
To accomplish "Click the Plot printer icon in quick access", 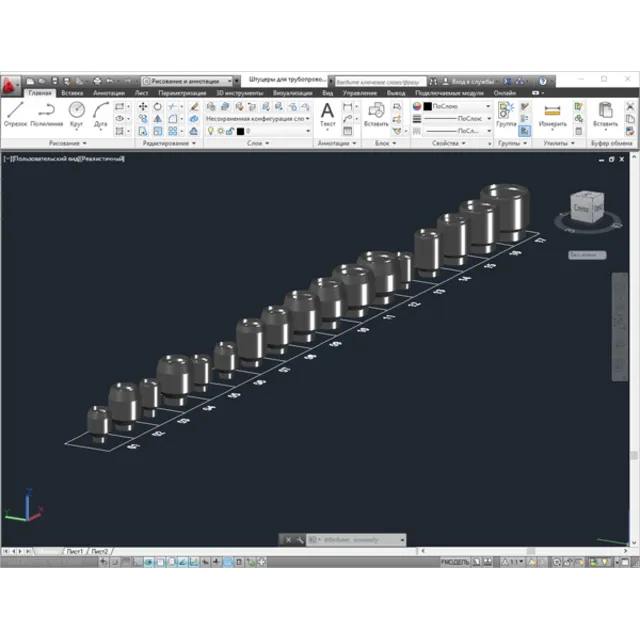I will click(x=97, y=81).
